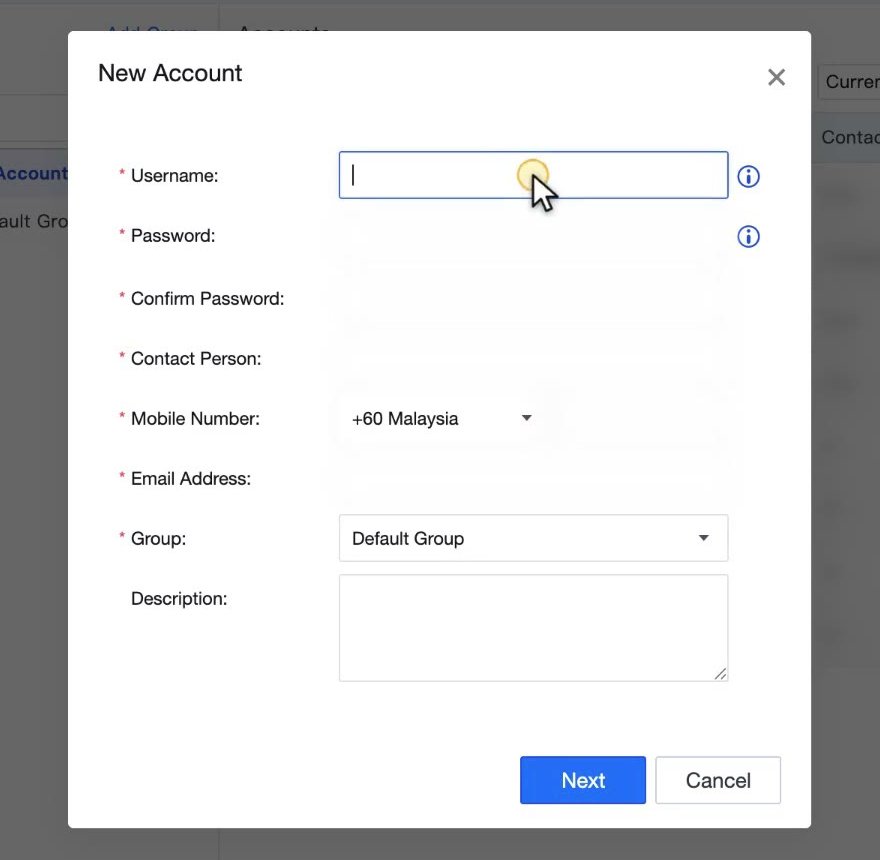Click the Description resize handle corner
The width and height of the screenshot is (880, 860).
[x=721, y=674]
